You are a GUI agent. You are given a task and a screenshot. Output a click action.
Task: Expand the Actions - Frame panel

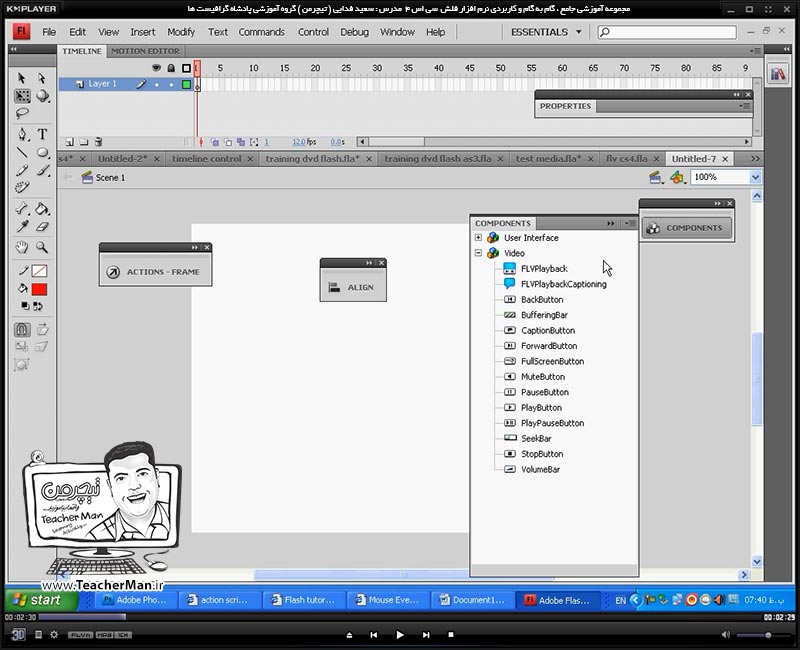[194, 247]
